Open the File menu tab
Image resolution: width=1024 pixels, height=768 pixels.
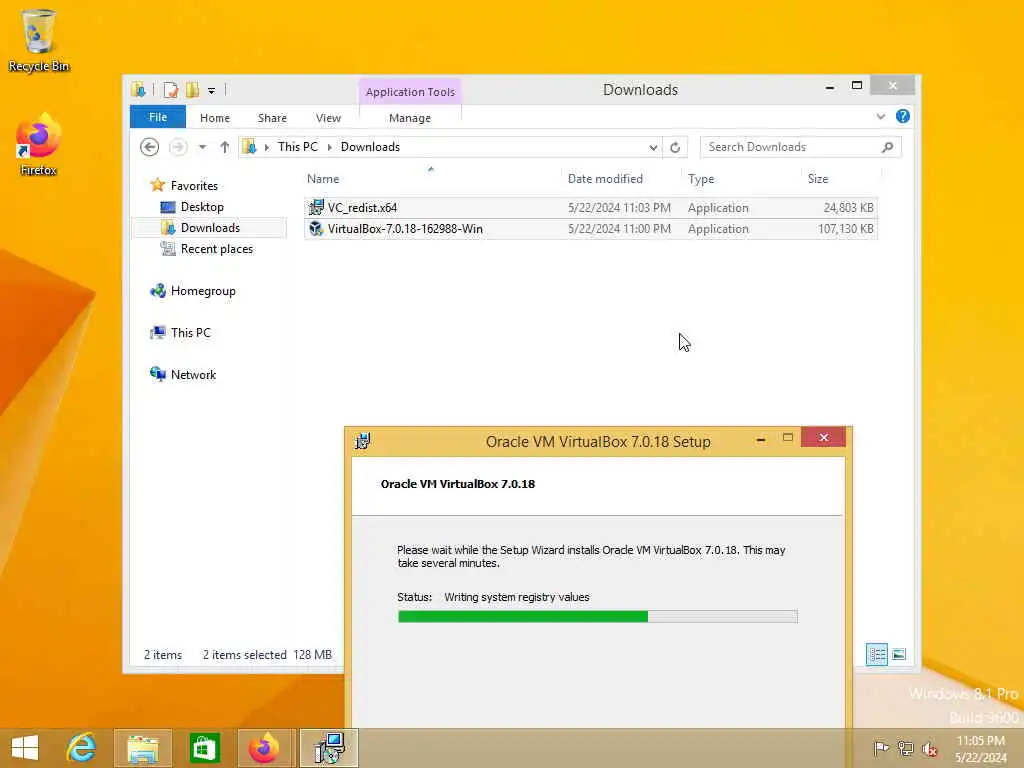(x=158, y=117)
